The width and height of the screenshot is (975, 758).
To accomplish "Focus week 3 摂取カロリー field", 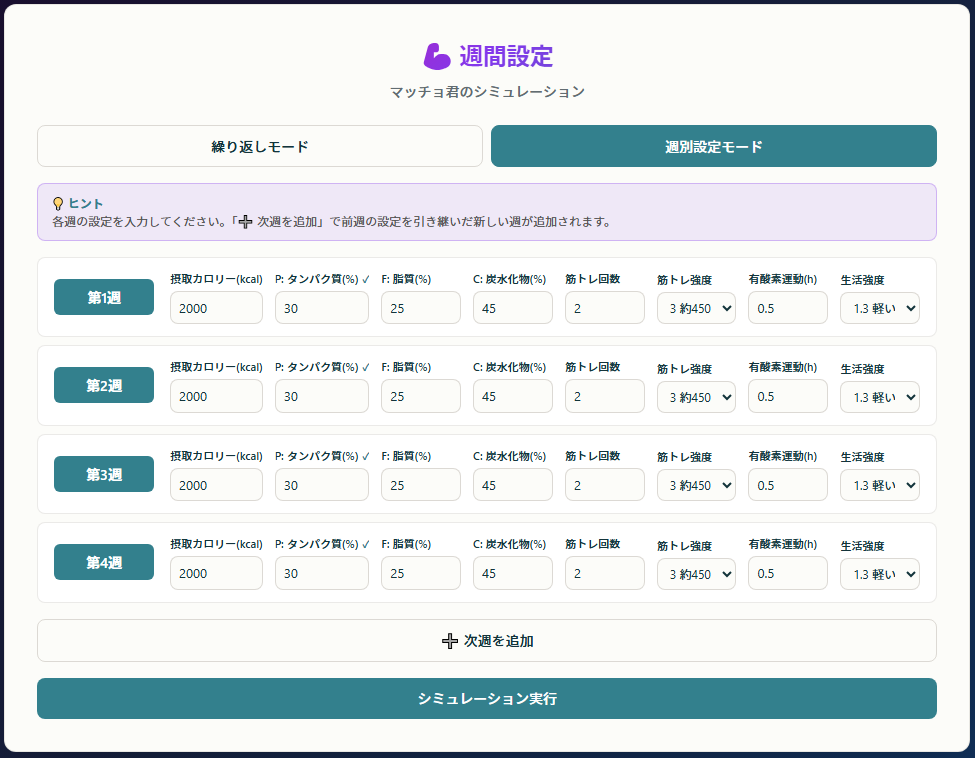I will 216,484.
